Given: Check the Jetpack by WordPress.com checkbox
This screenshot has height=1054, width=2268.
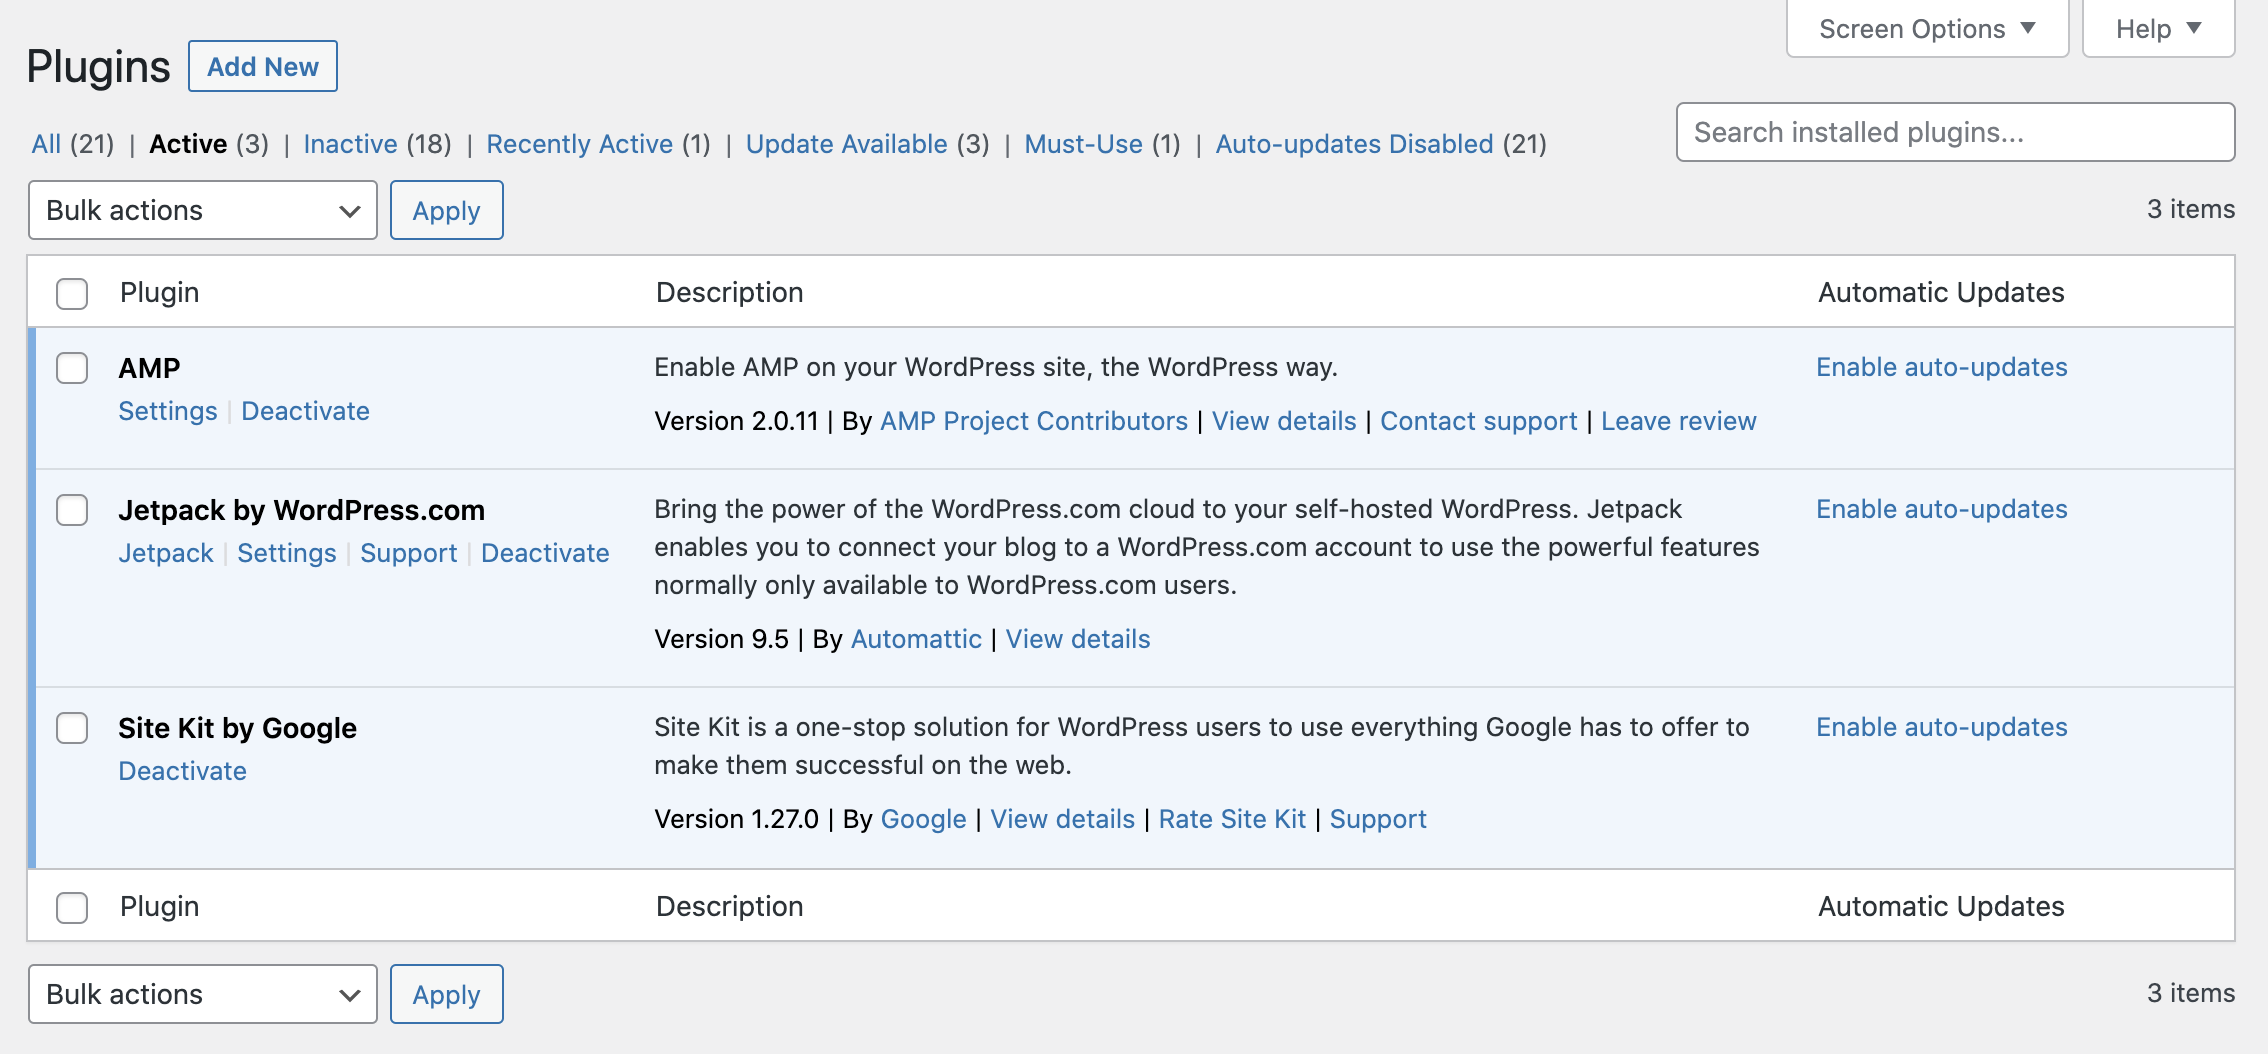Looking at the screenshot, I should click(72, 510).
